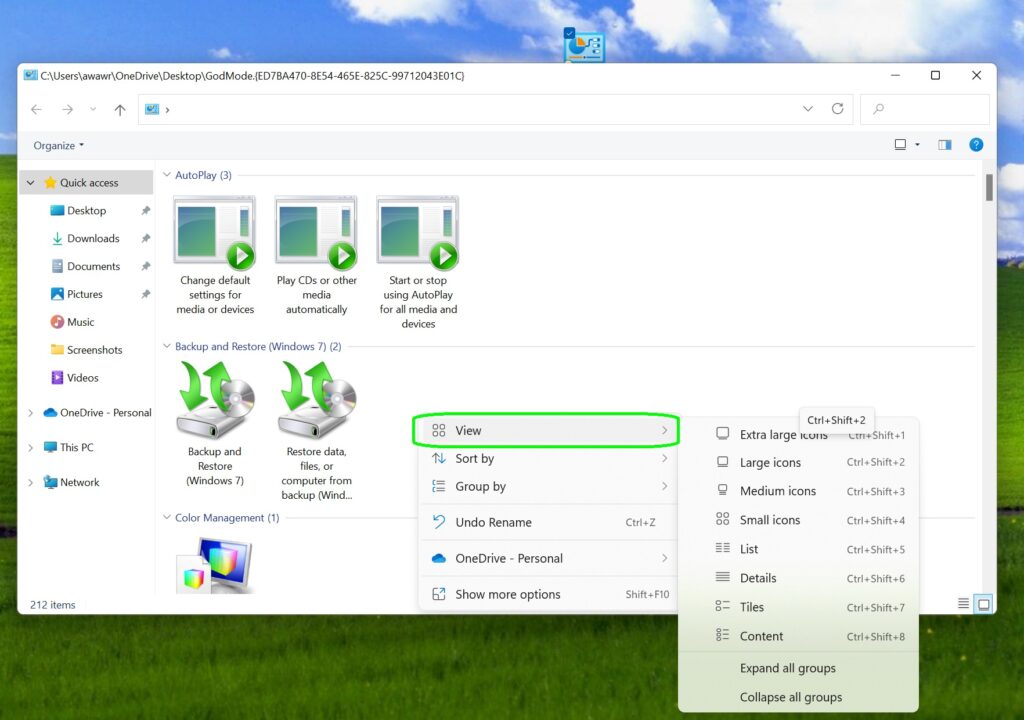Switch to Details view
The image size is (1024, 720).
click(798, 578)
